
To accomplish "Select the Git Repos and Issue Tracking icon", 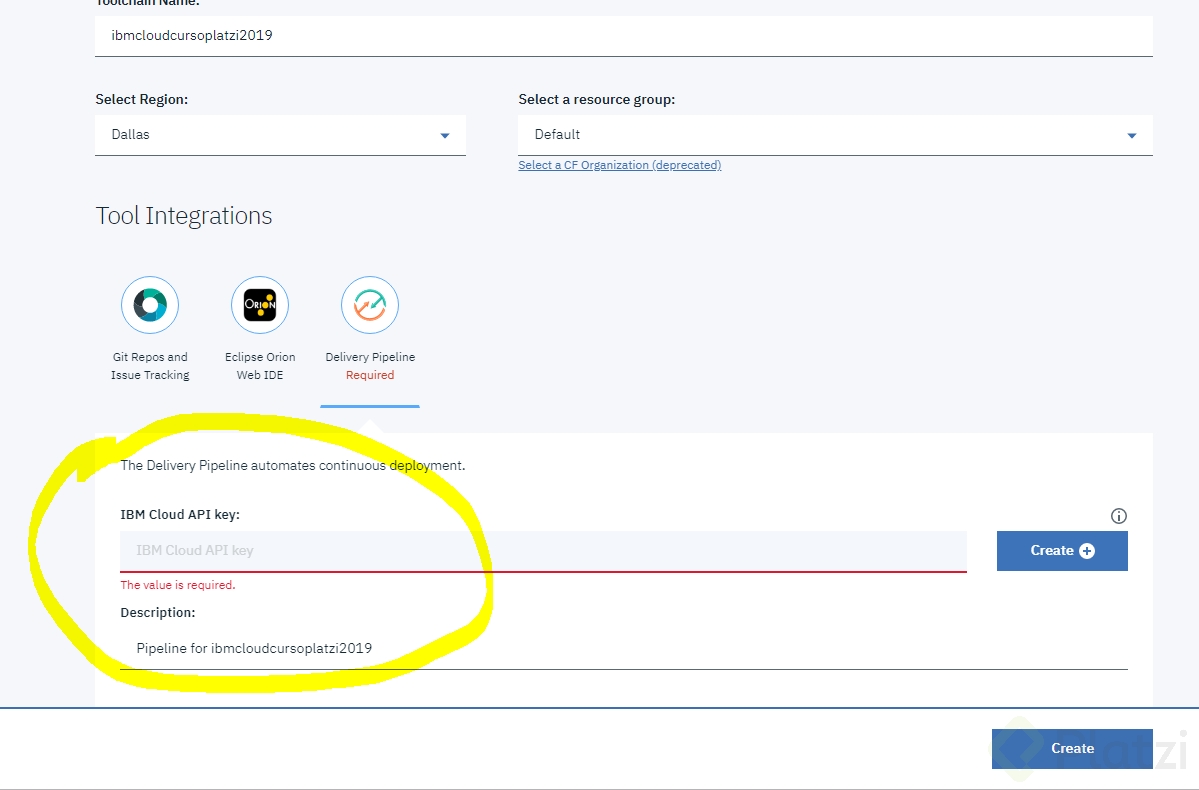I will point(150,305).
